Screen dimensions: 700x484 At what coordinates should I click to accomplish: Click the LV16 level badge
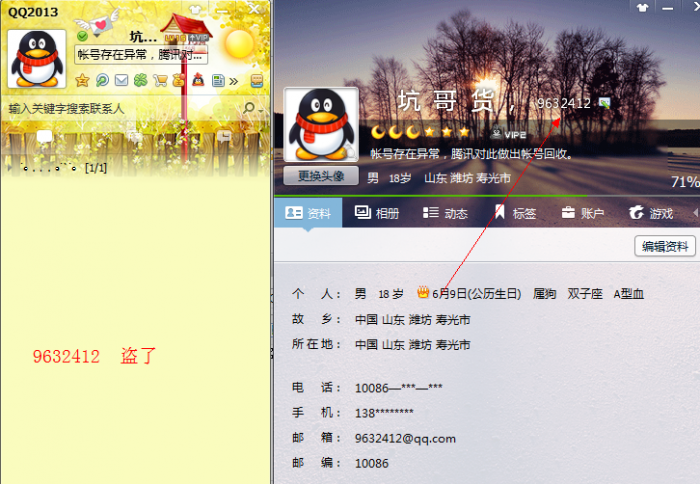click(175, 38)
